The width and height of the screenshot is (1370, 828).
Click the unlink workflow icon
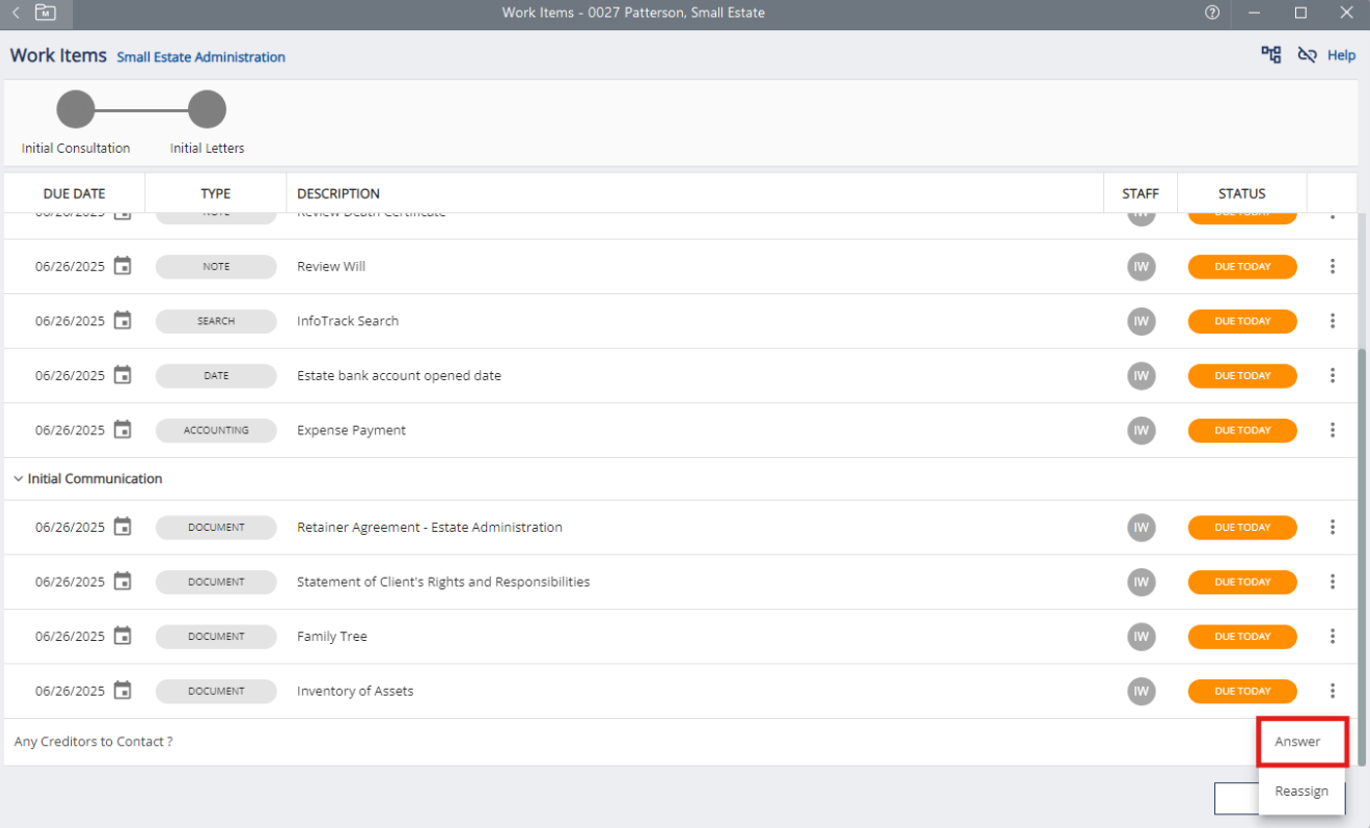click(1306, 55)
